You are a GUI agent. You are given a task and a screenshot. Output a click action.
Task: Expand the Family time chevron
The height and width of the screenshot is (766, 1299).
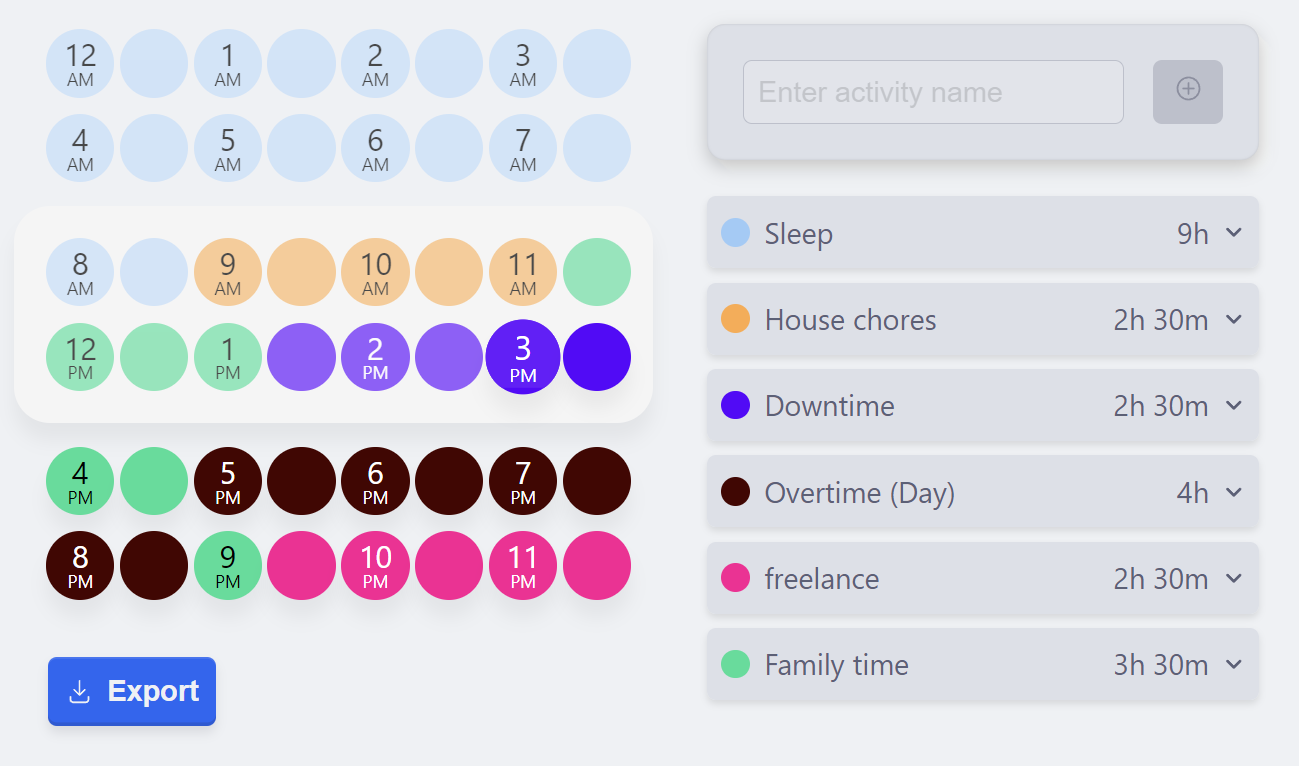[1234, 664]
